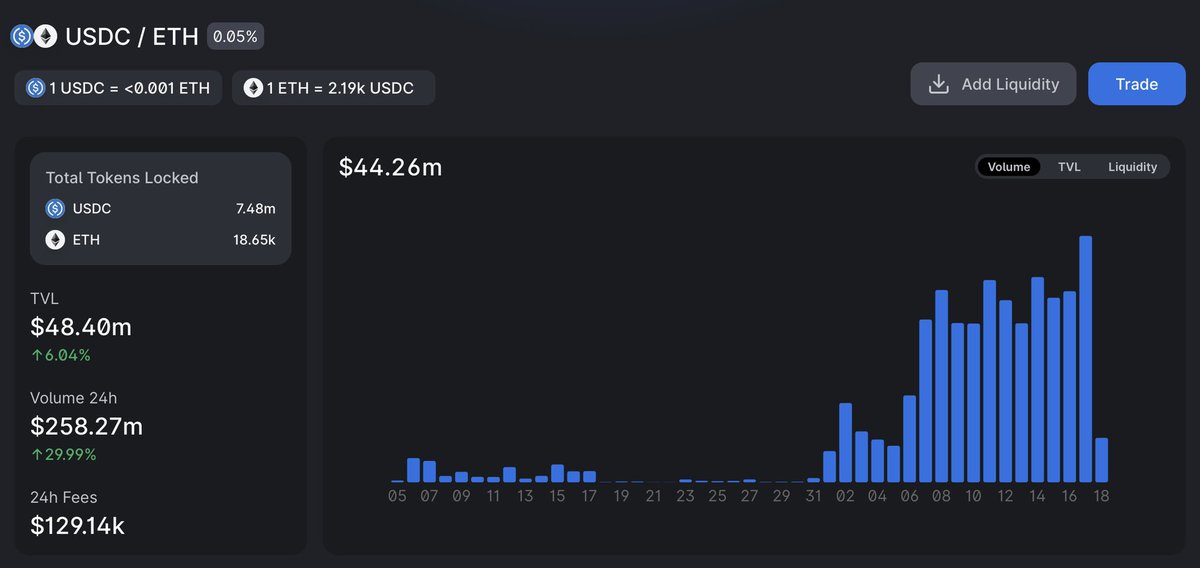Screen dimensions: 1200x568
Task: Click the USDC / ETH pair title
Action: click(x=132, y=37)
